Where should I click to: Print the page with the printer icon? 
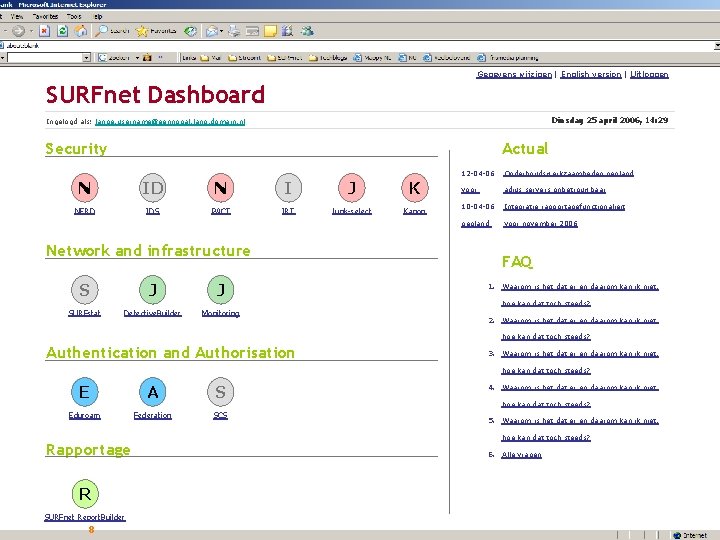point(234,31)
